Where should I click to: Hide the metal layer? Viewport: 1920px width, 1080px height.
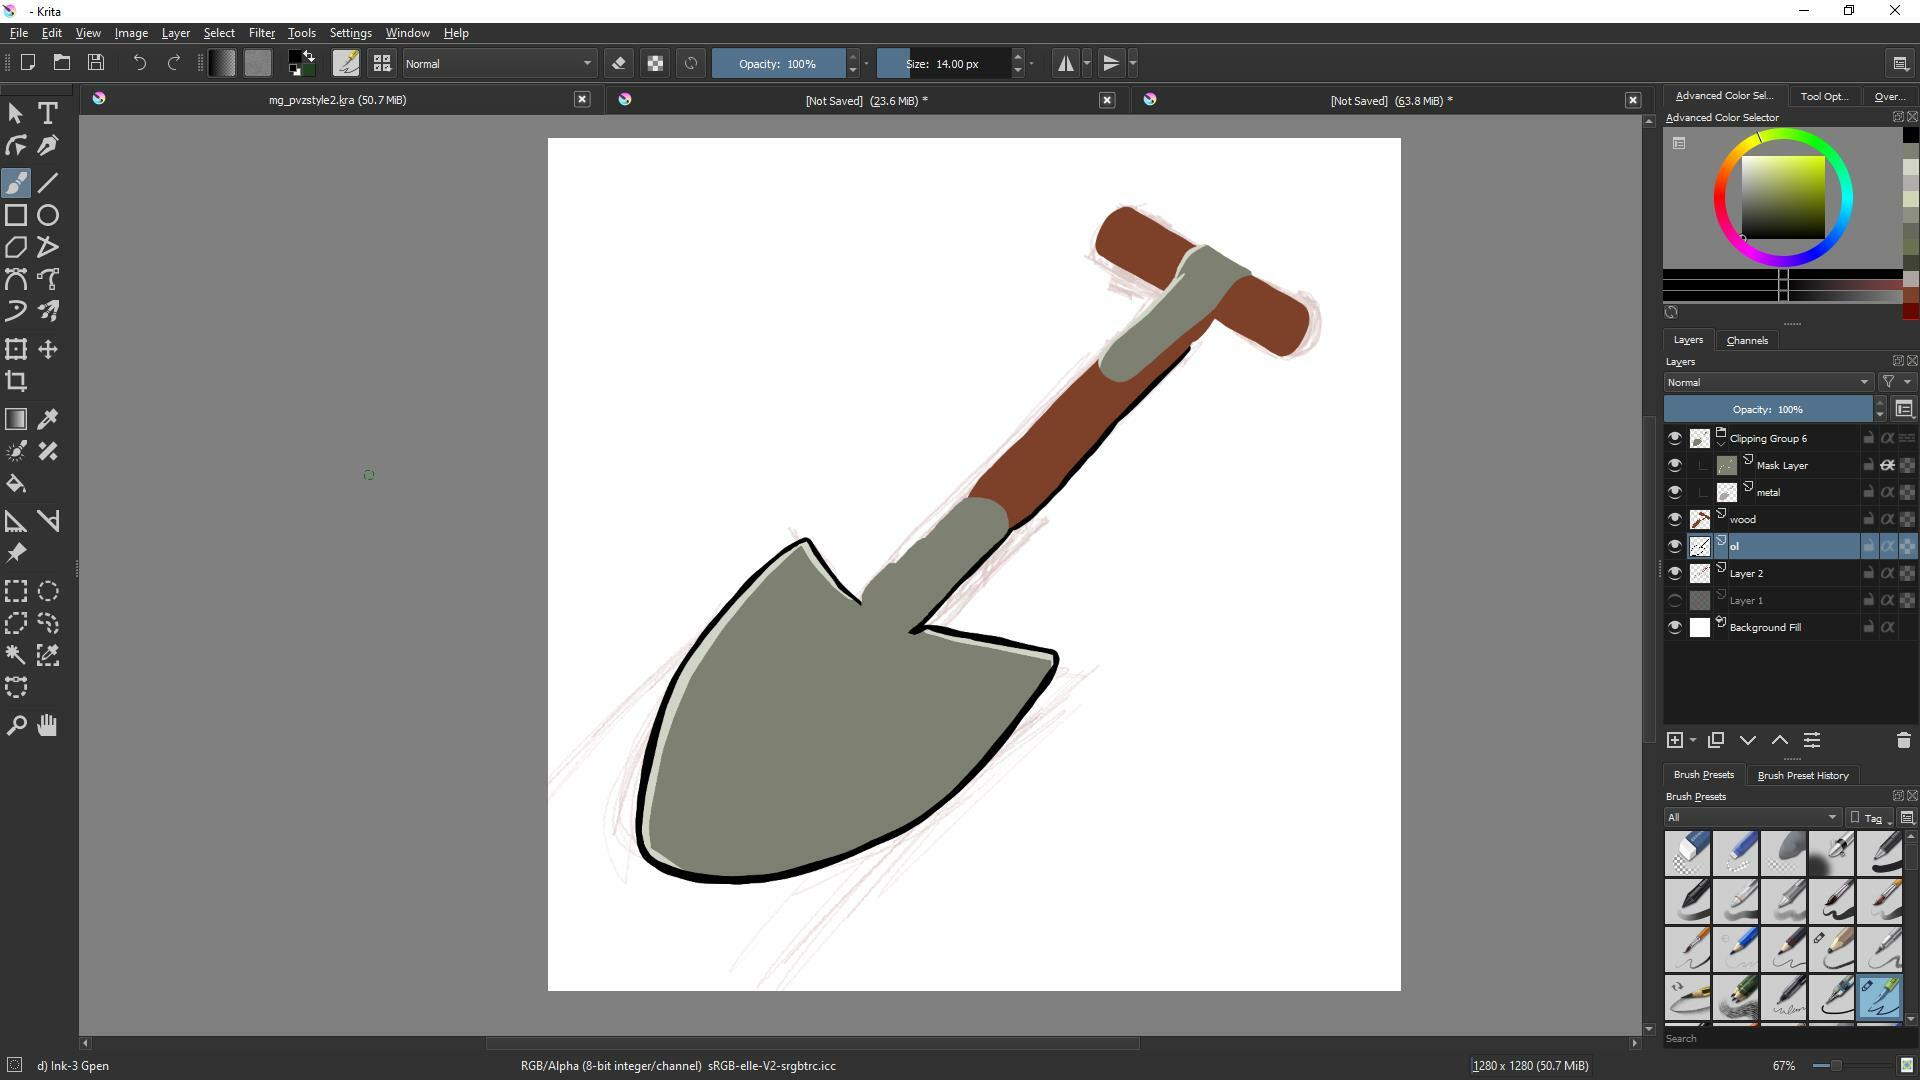click(1675, 492)
